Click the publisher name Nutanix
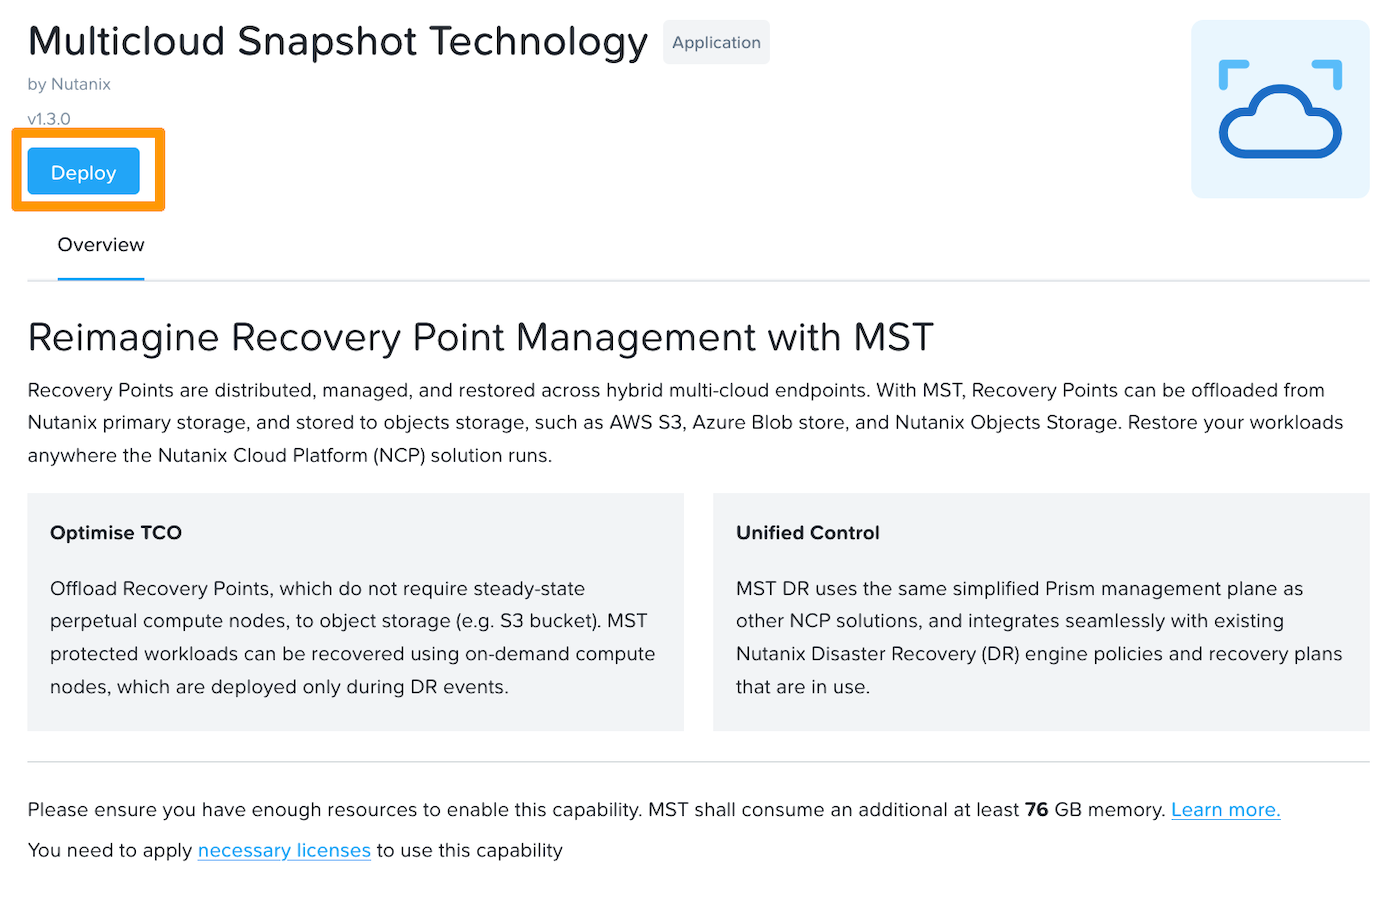 68,84
